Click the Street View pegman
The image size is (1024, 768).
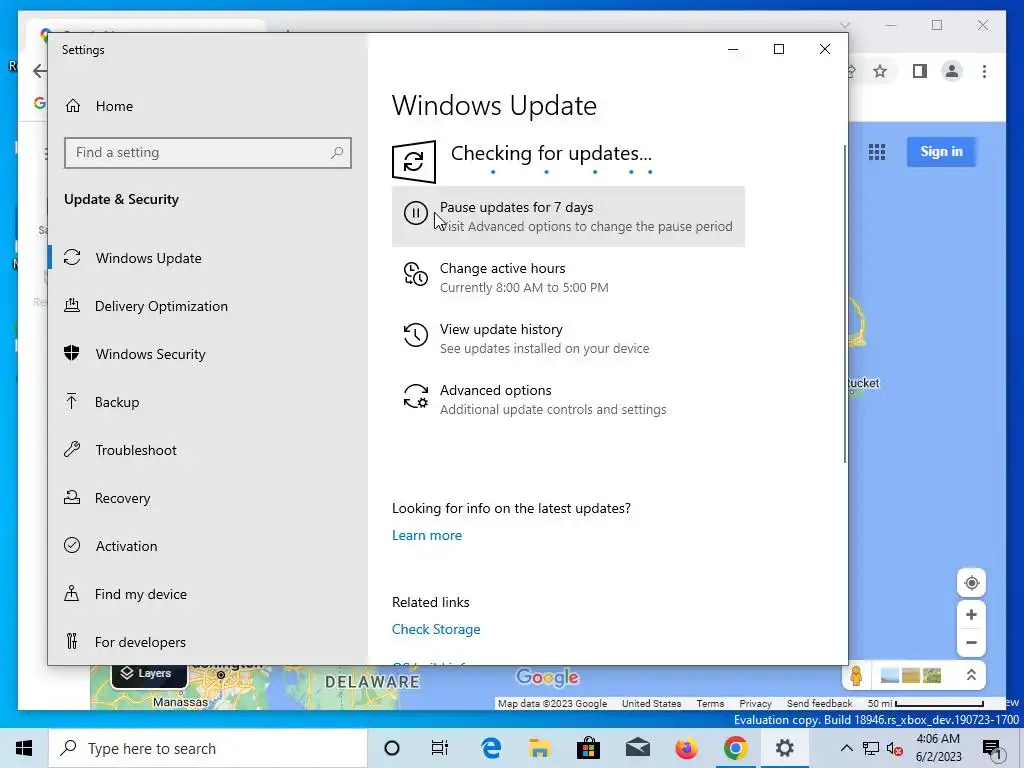pyautogui.click(x=856, y=675)
